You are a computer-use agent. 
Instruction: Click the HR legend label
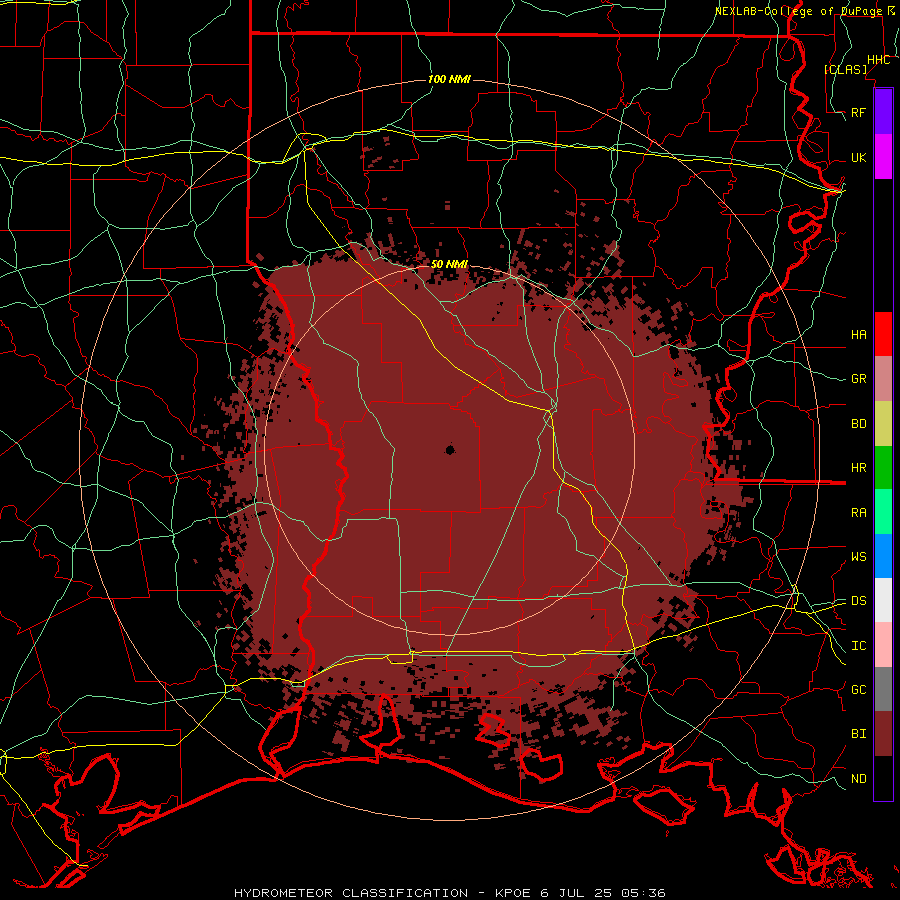859,468
